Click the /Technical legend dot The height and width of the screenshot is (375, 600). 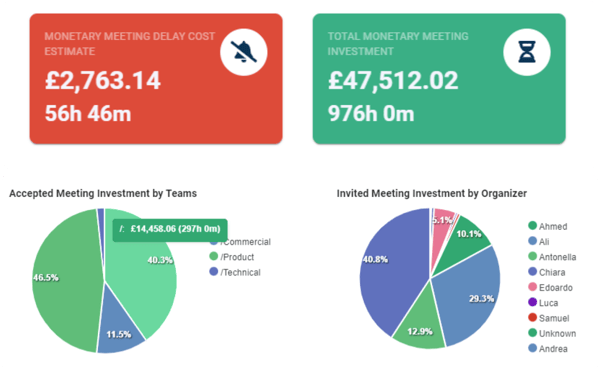(x=214, y=271)
